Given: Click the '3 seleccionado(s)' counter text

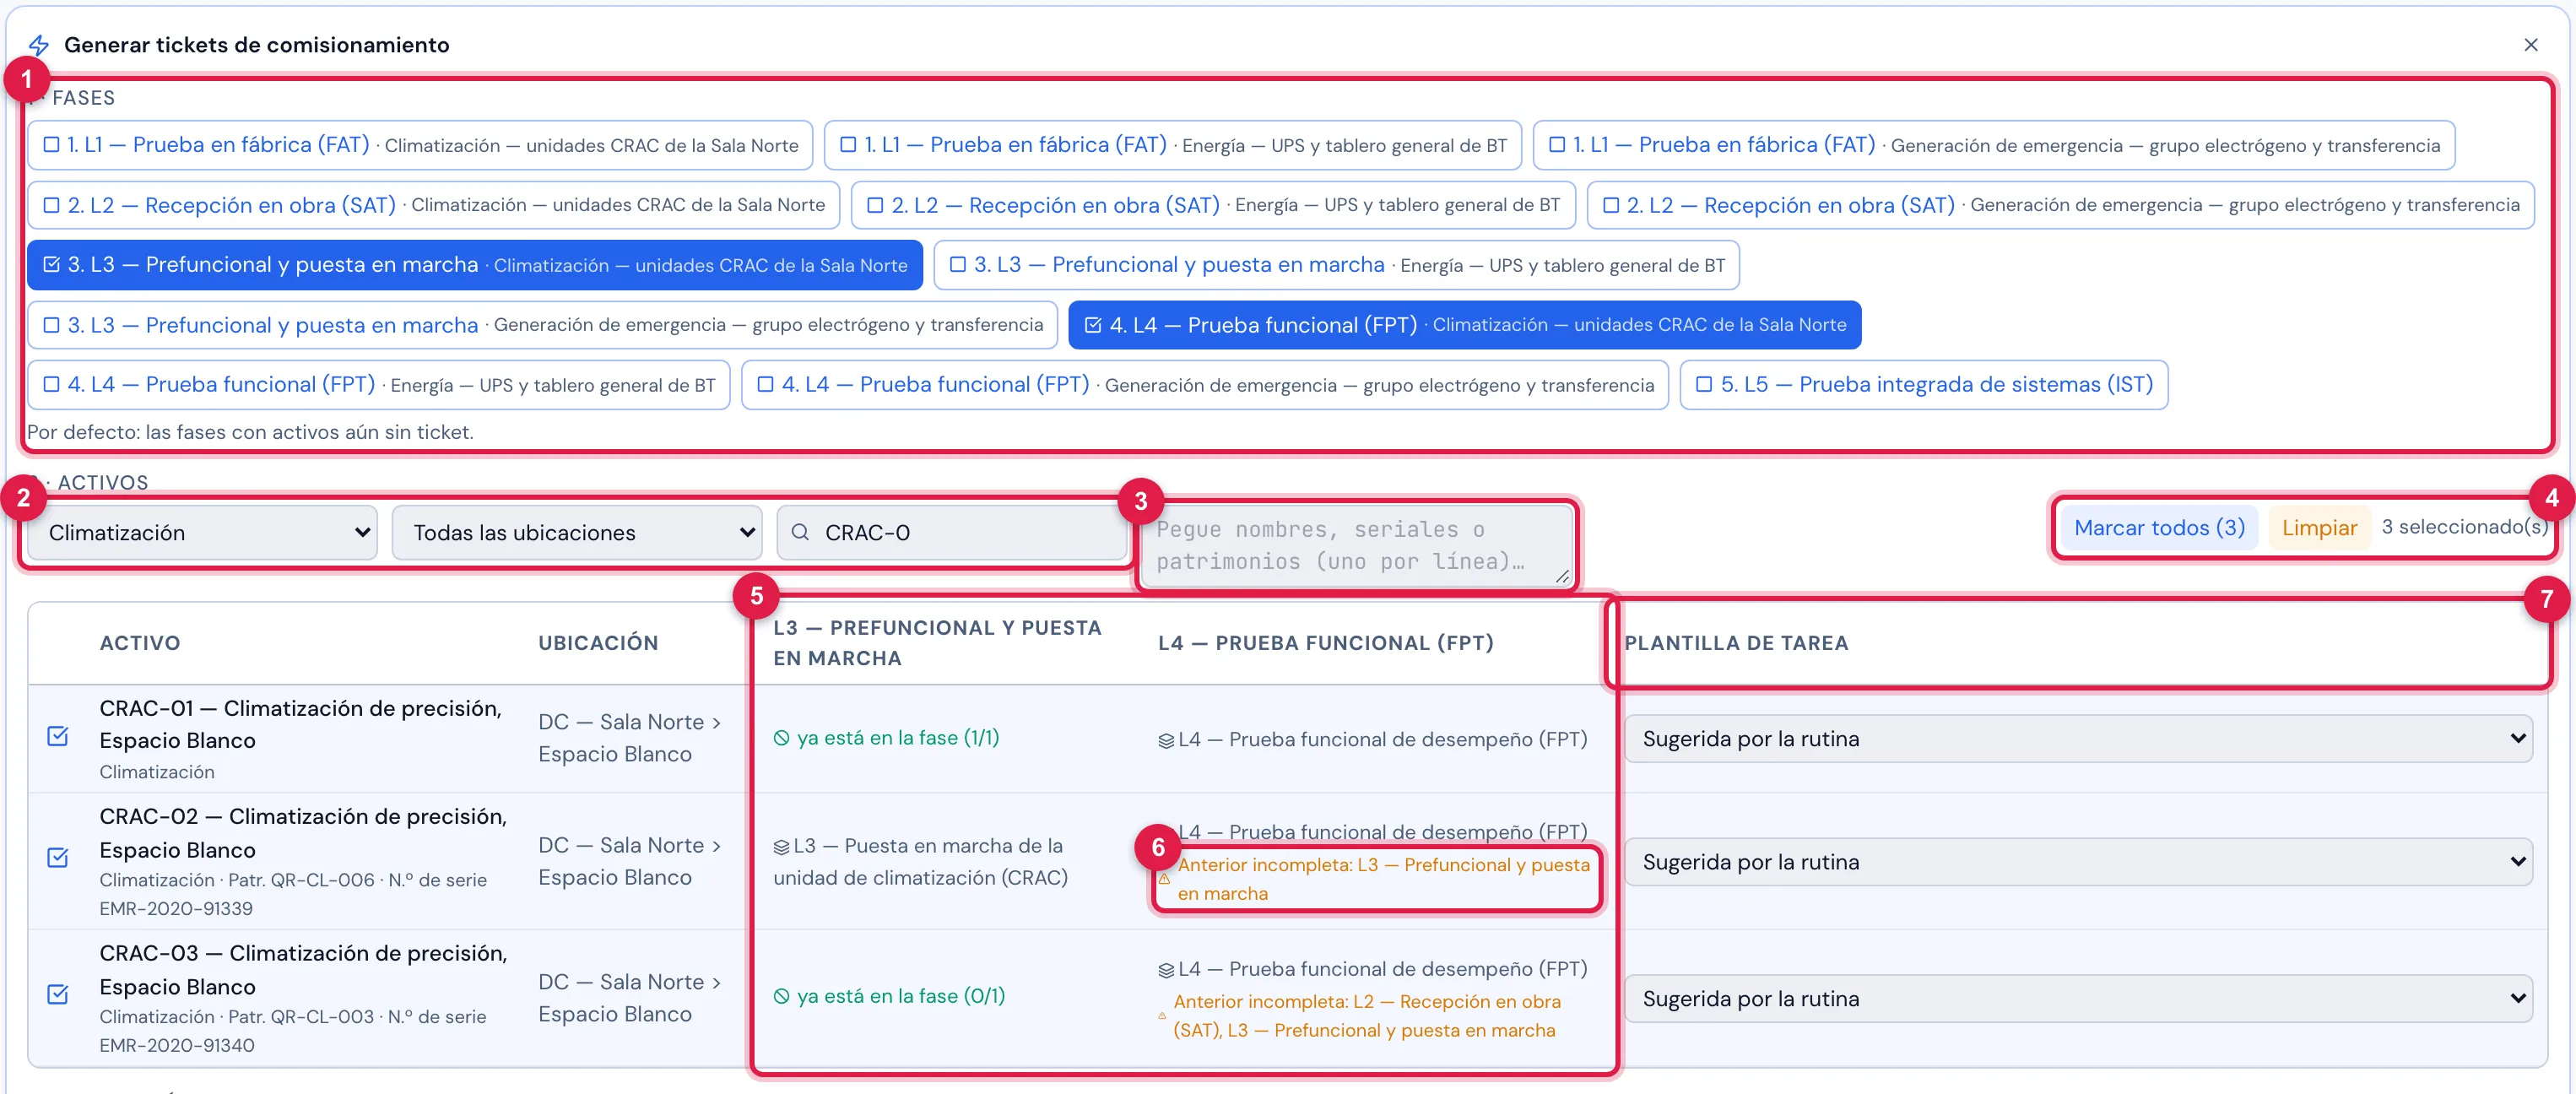Looking at the screenshot, I should 2463,527.
